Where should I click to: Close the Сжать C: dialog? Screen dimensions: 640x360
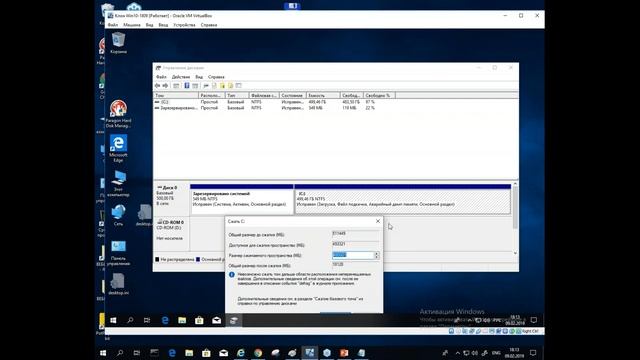pos(378,221)
